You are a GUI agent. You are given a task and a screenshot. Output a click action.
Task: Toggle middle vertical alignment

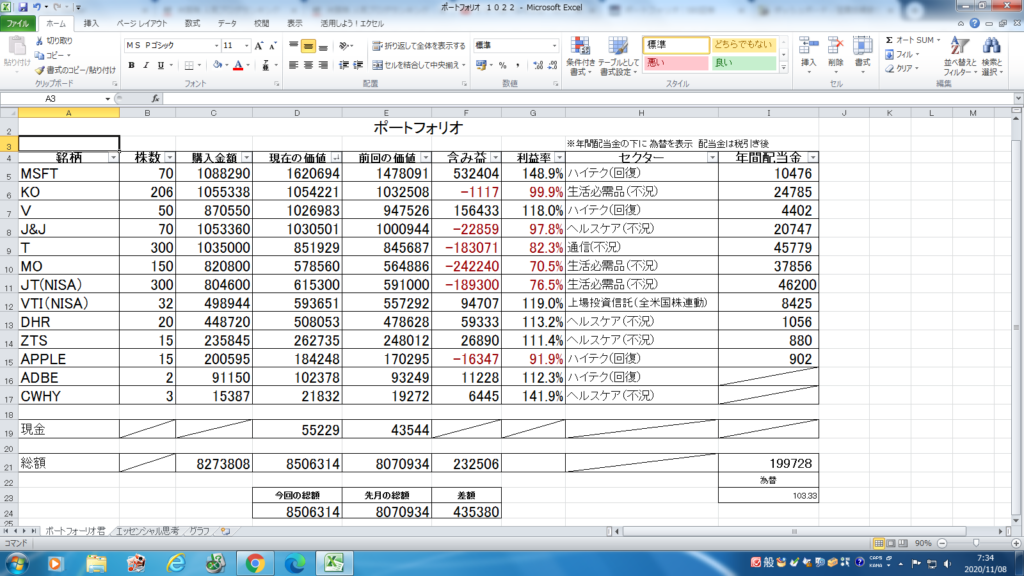tap(308, 46)
